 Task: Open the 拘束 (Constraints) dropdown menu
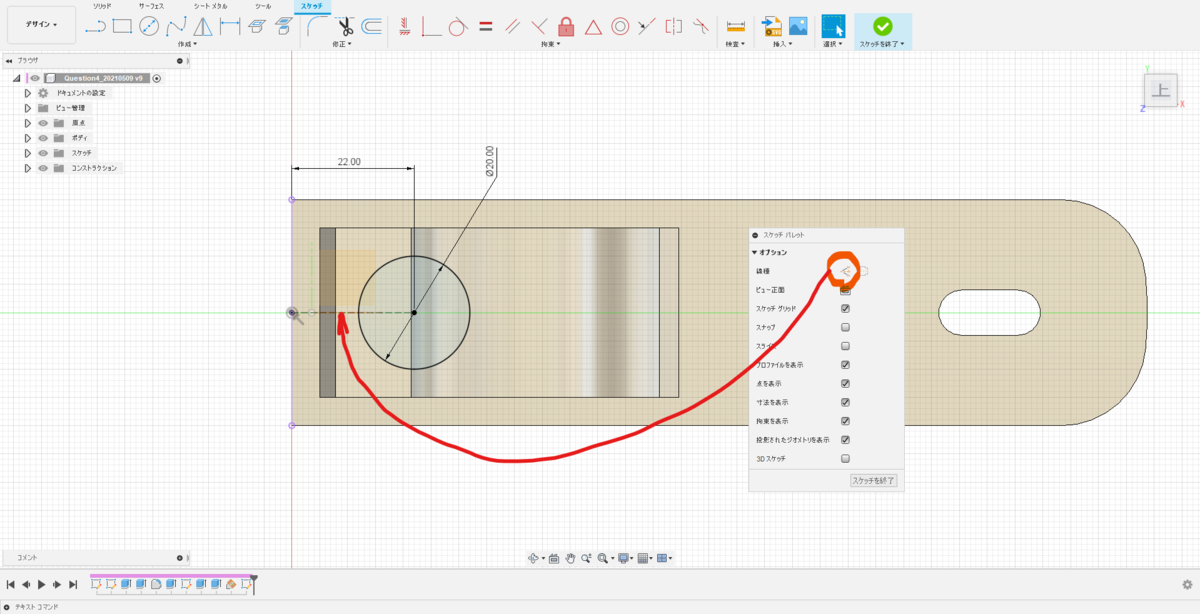click(x=550, y=44)
